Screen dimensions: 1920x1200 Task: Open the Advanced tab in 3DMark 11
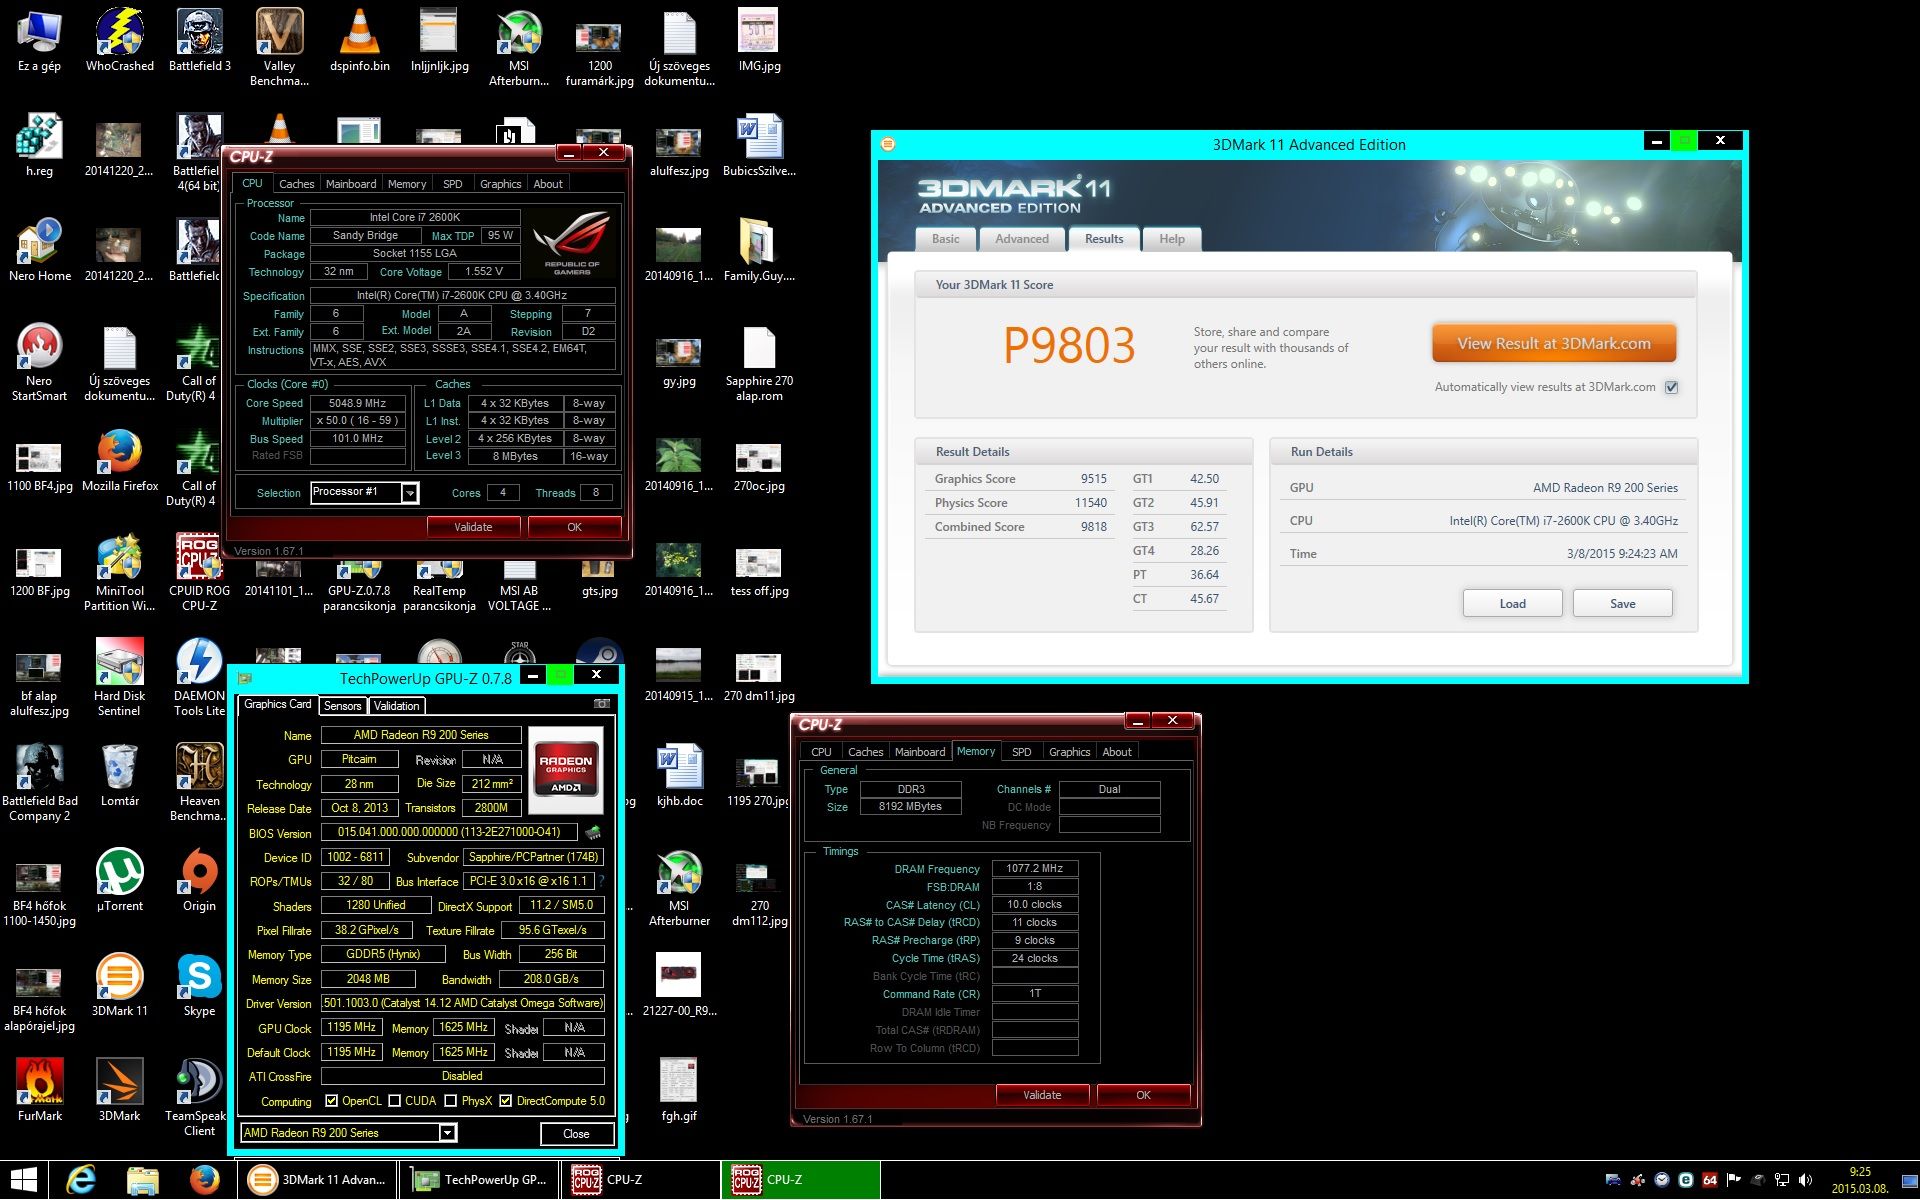click(1021, 239)
